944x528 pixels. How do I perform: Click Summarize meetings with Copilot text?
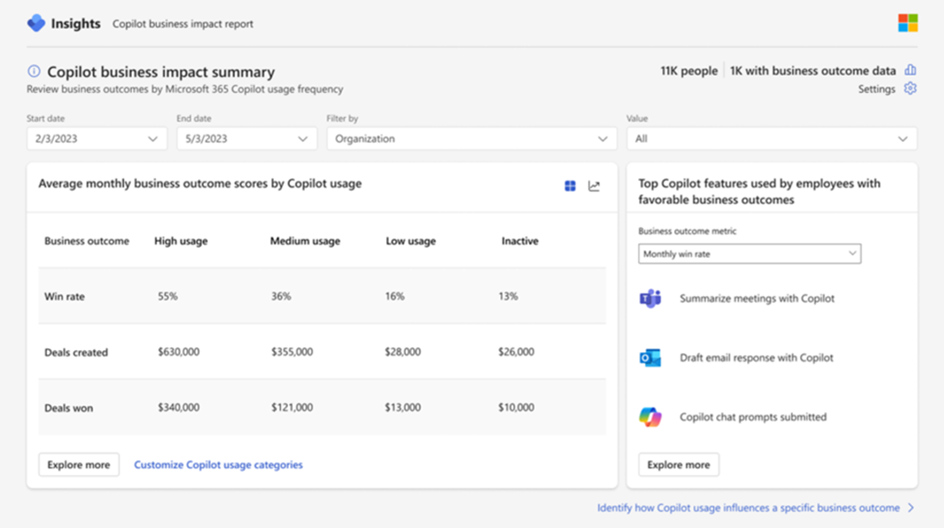[x=757, y=298]
